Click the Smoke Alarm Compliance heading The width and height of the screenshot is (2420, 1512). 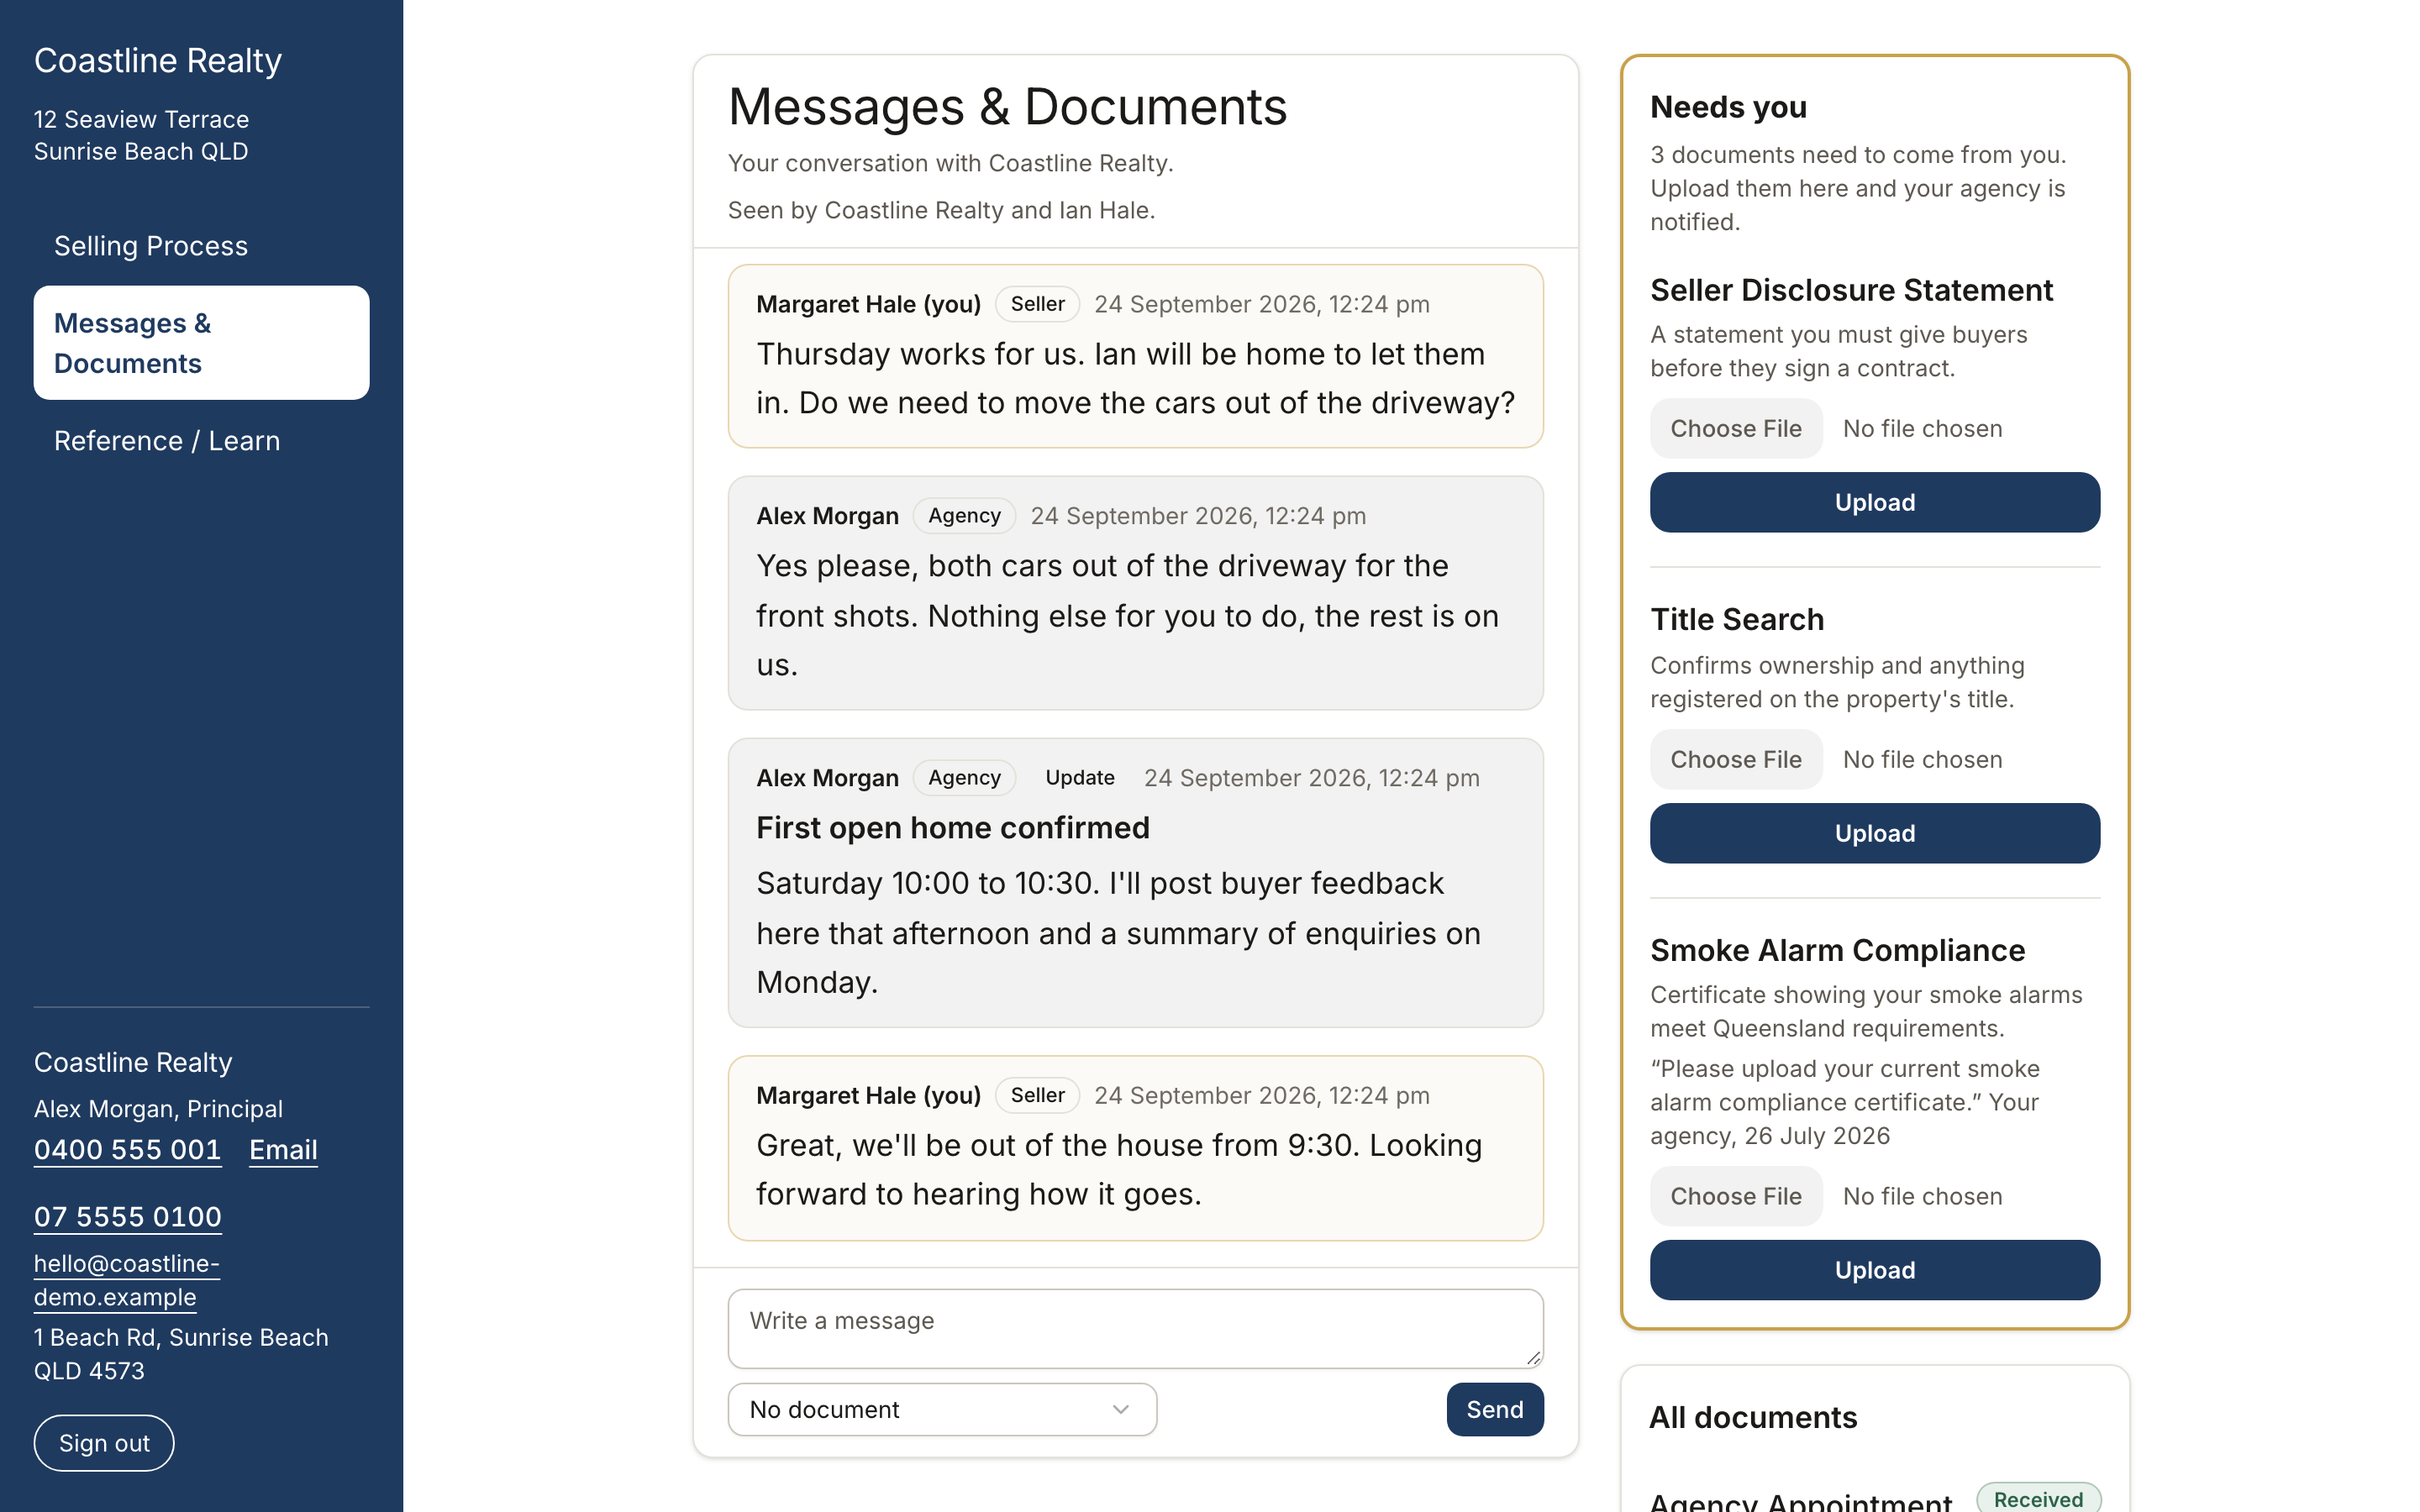[x=1837, y=950]
